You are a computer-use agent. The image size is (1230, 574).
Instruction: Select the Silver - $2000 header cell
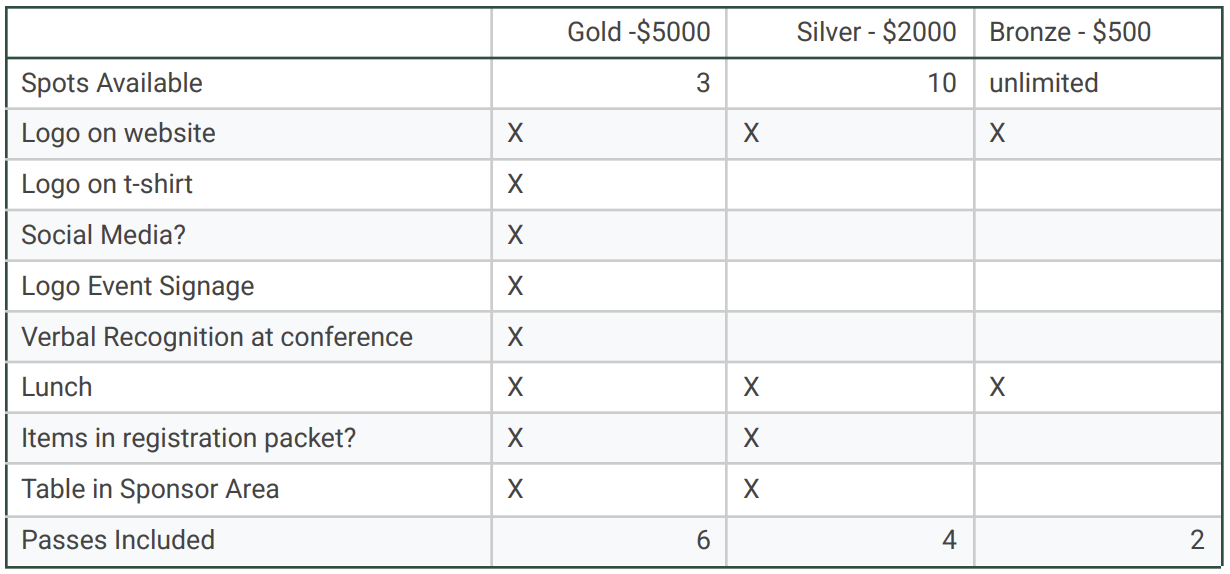pyautogui.click(x=876, y=32)
